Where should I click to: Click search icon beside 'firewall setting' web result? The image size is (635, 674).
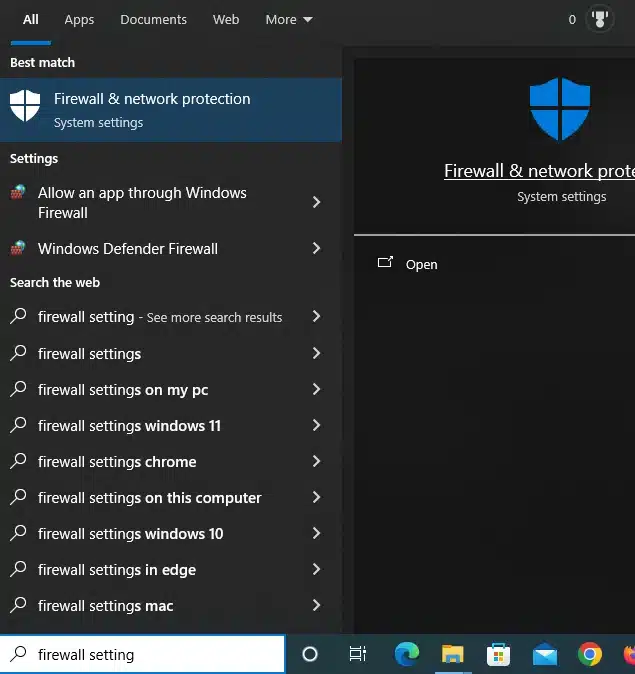coord(18,316)
